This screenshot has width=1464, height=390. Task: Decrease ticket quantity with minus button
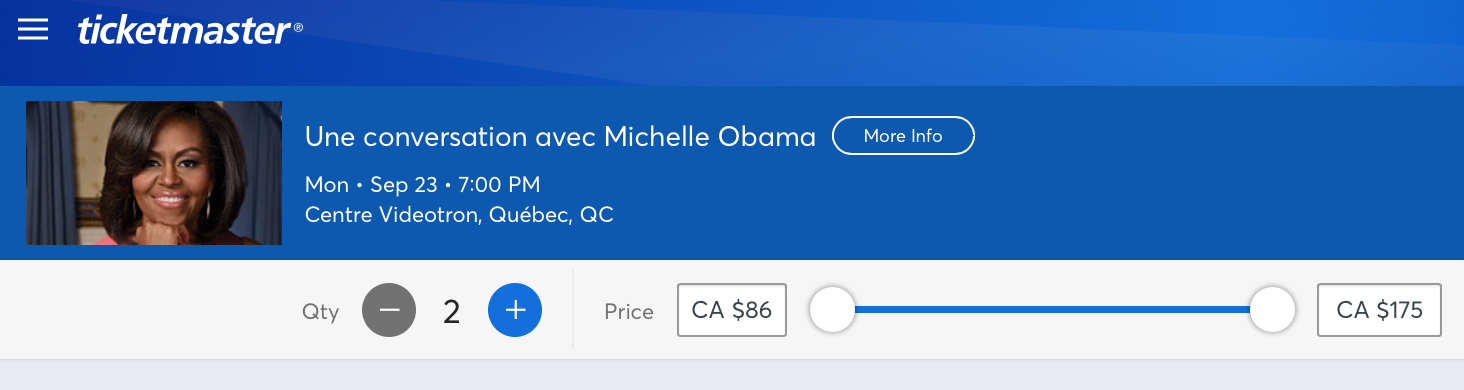coord(389,310)
